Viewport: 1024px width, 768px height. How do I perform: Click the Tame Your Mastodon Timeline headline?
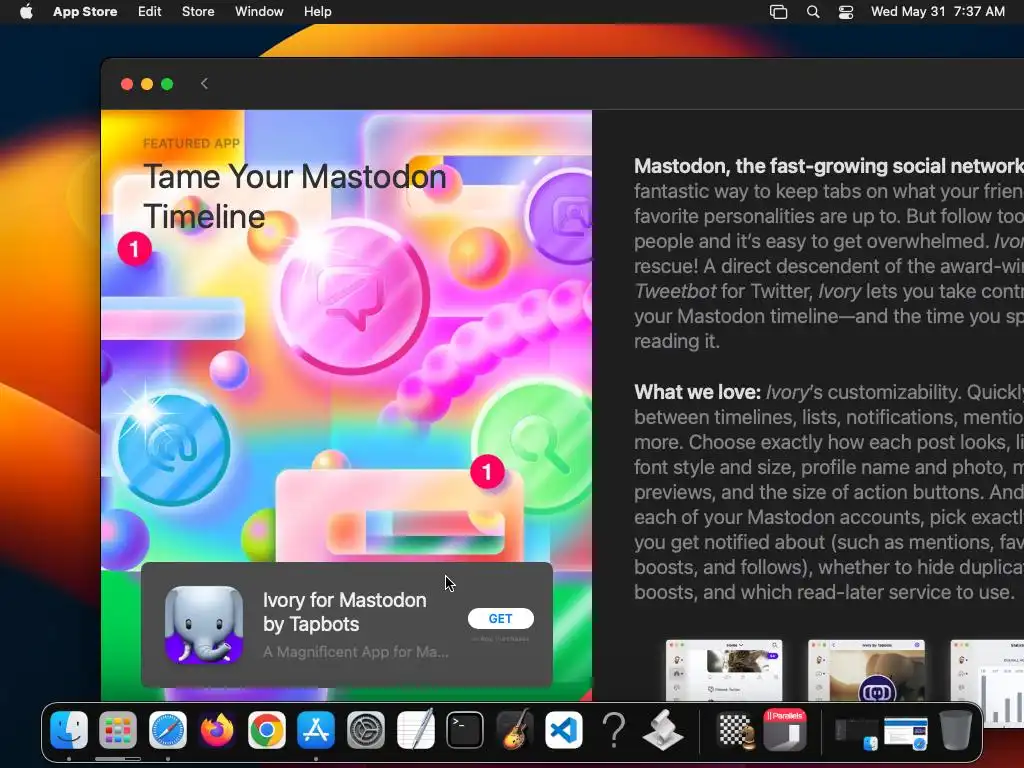click(x=295, y=196)
